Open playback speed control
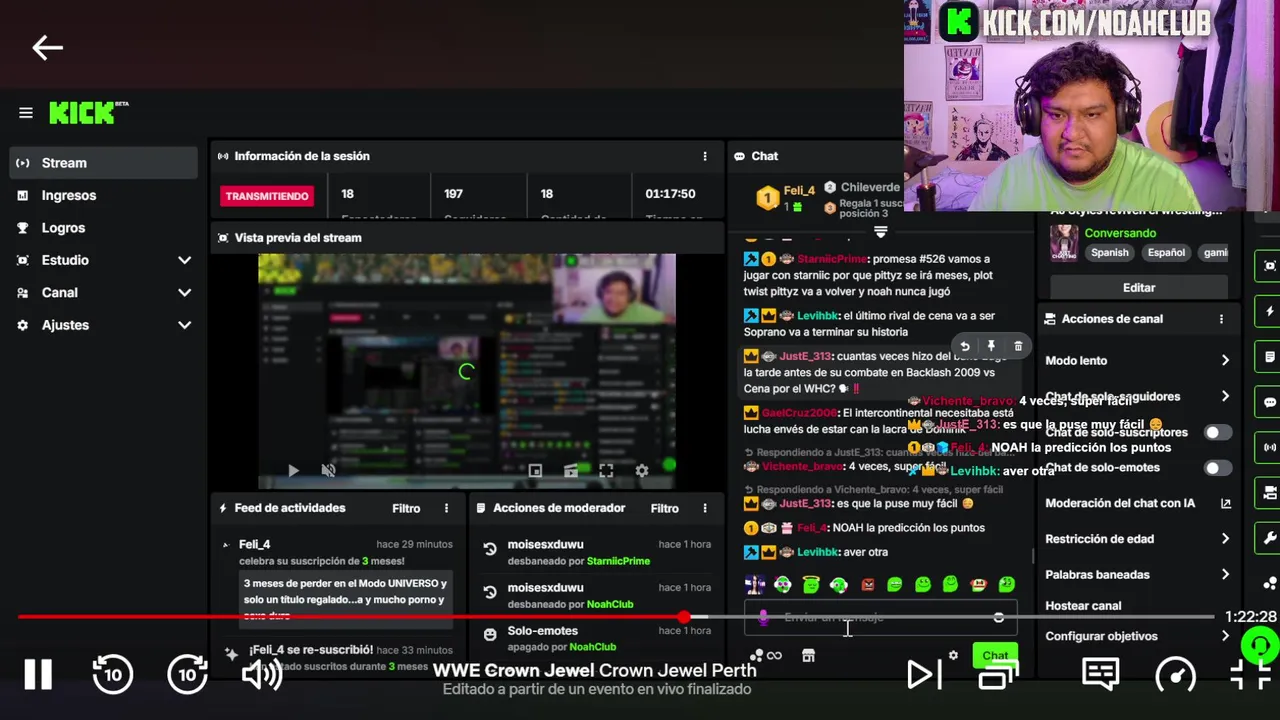The height and width of the screenshot is (720, 1280). click(1176, 676)
